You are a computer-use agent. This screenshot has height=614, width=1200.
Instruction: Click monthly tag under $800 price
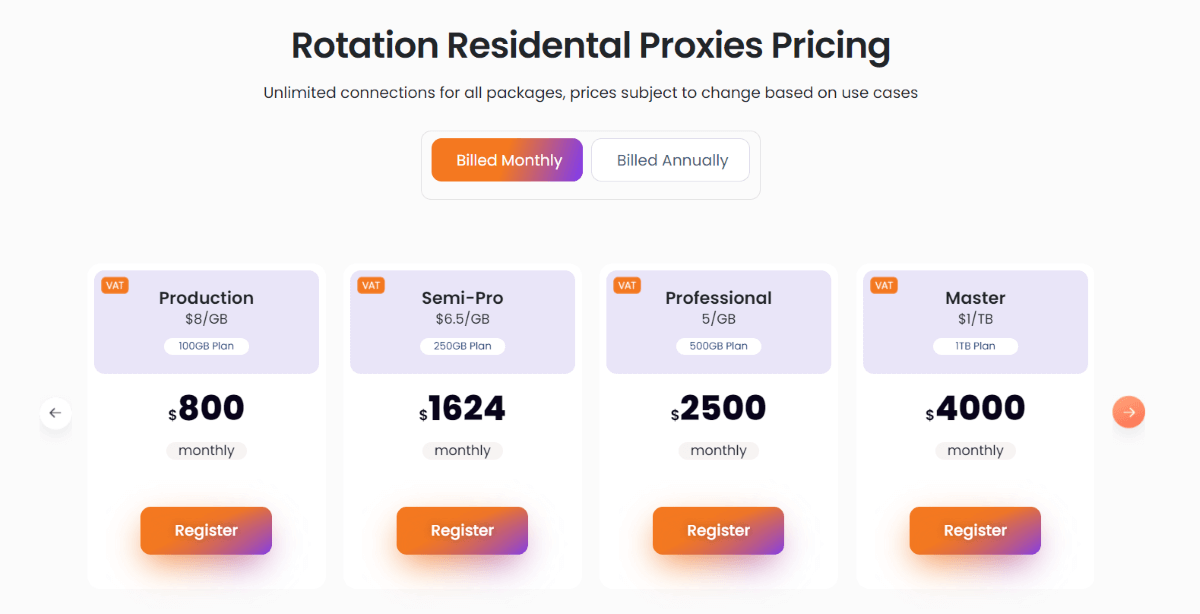[x=206, y=451]
